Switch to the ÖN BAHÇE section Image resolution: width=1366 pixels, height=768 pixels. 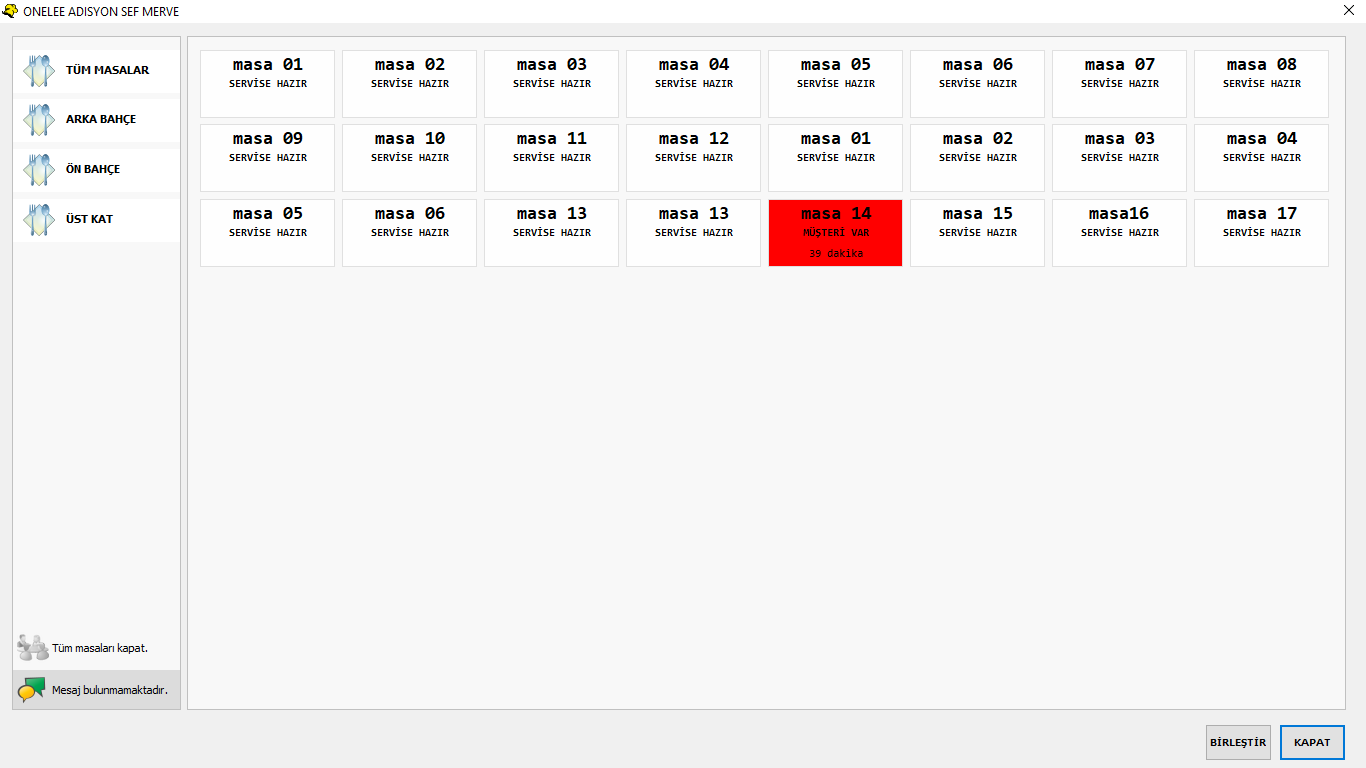coord(96,169)
